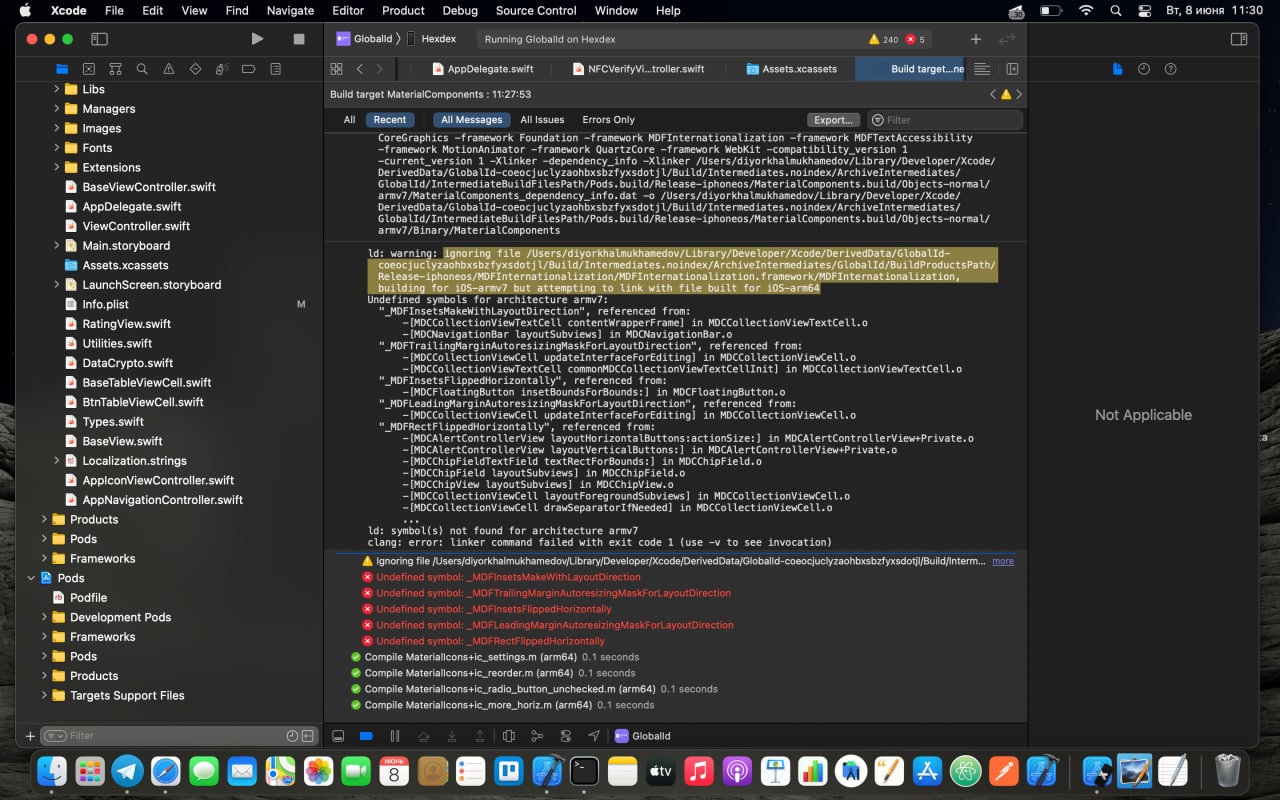This screenshot has height=800, width=1280.
Task: Open the Project navigator folder icon
Action: click(x=62, y=69)
